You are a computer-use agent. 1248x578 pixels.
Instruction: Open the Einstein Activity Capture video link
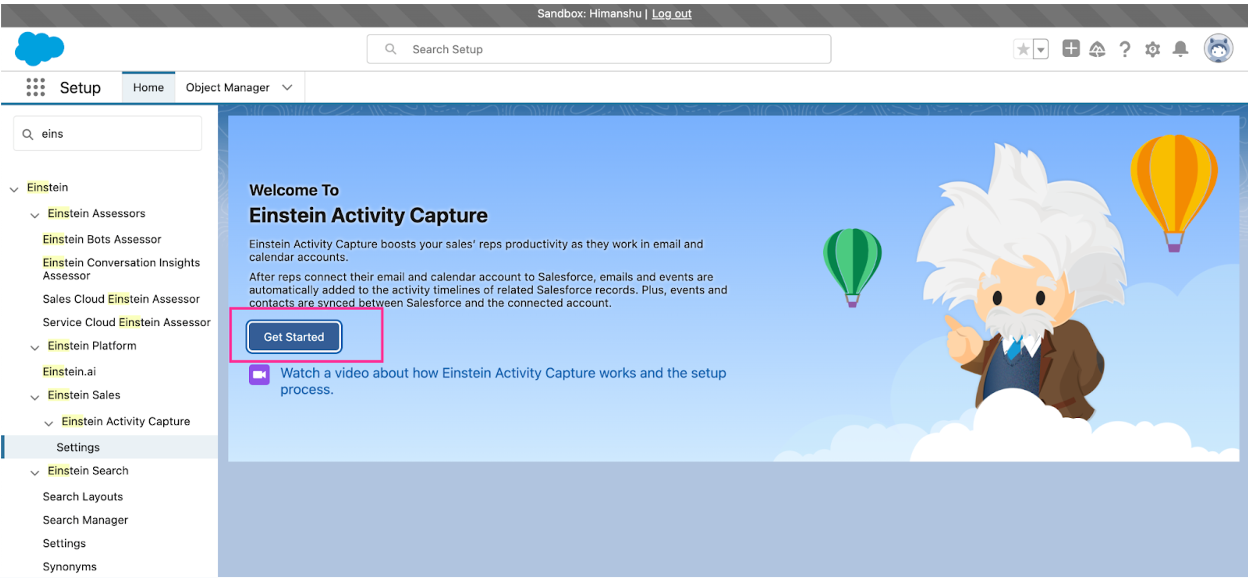click(x=503, y=381)
